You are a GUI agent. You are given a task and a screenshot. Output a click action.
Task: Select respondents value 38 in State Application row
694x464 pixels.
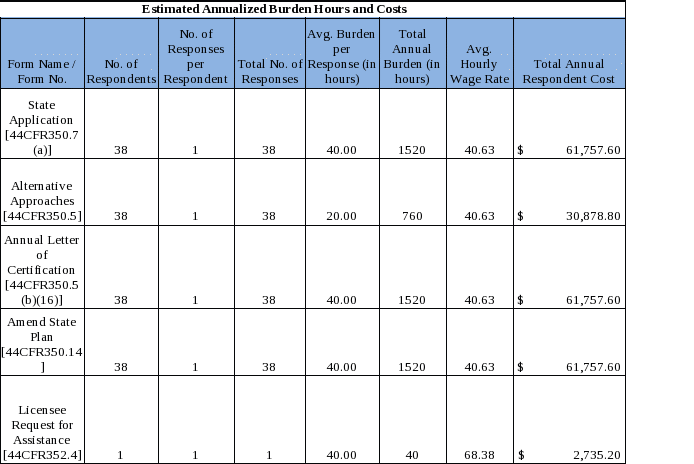(x=121, y=150)
